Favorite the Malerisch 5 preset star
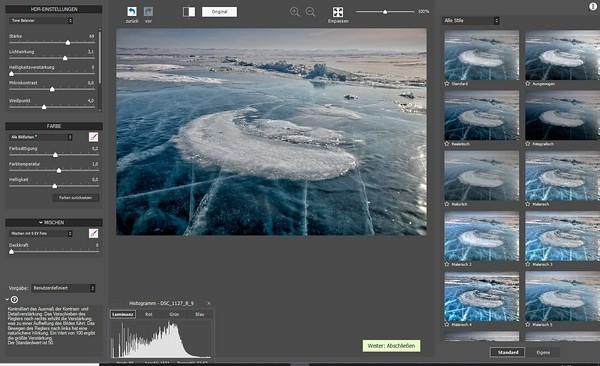This screenshot has height=366, width=600. pyautogui.click(x=528, y=324)
